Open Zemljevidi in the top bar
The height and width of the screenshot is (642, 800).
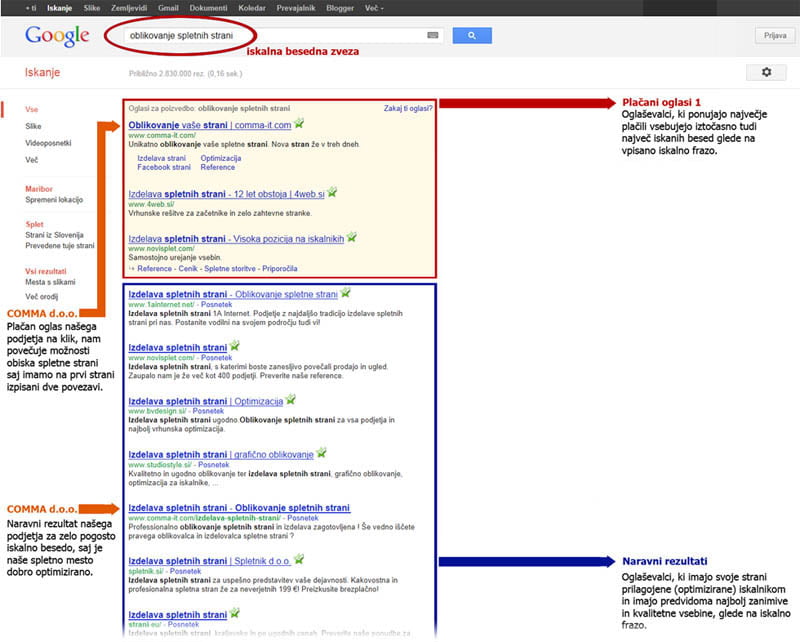click(x=129, y=8)
